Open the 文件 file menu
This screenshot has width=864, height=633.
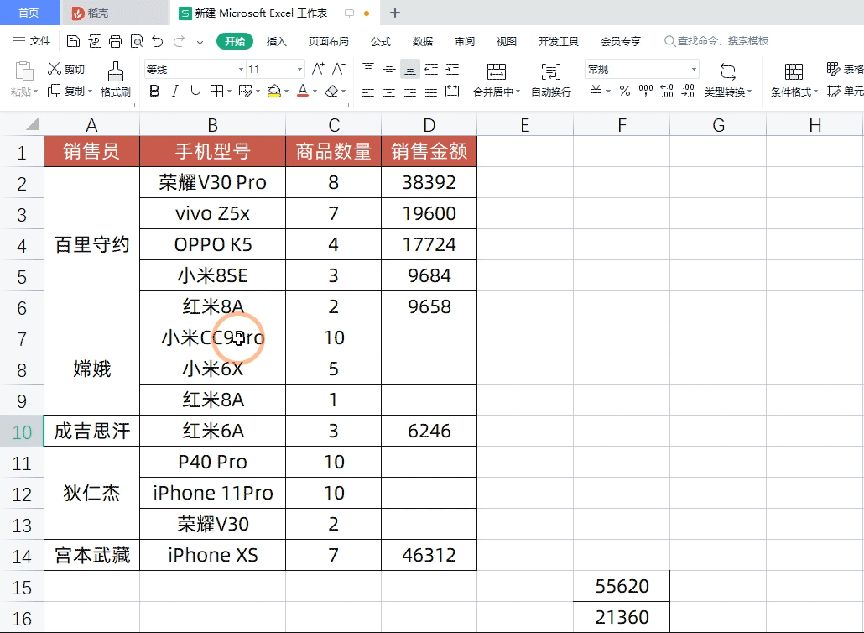pyautogui.click(x=31, y=41)
